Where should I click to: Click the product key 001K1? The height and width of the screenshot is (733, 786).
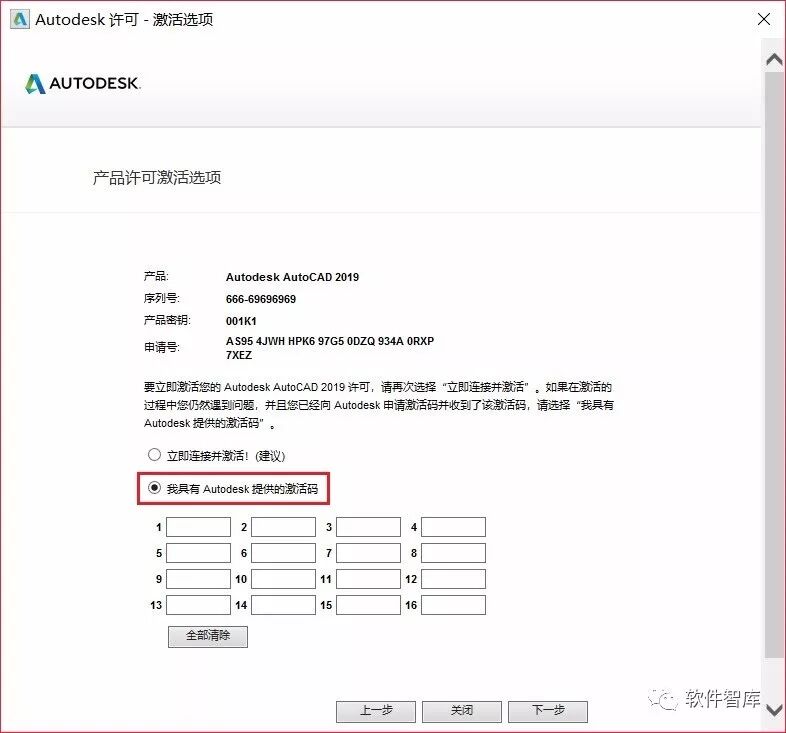pyautogui.click(x=241, y=321)
